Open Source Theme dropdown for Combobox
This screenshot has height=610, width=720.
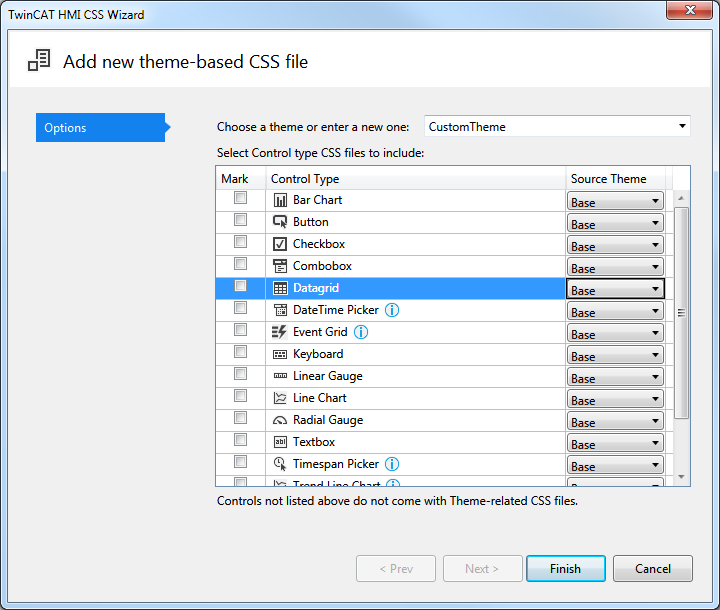click(615, 267)
